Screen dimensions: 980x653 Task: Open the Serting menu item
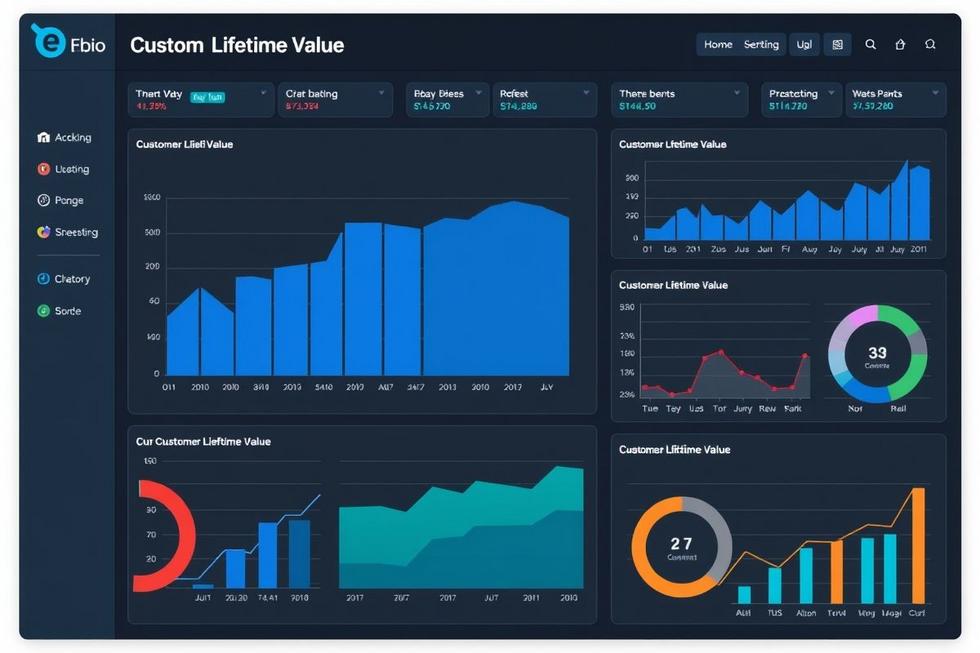point(761,44)
